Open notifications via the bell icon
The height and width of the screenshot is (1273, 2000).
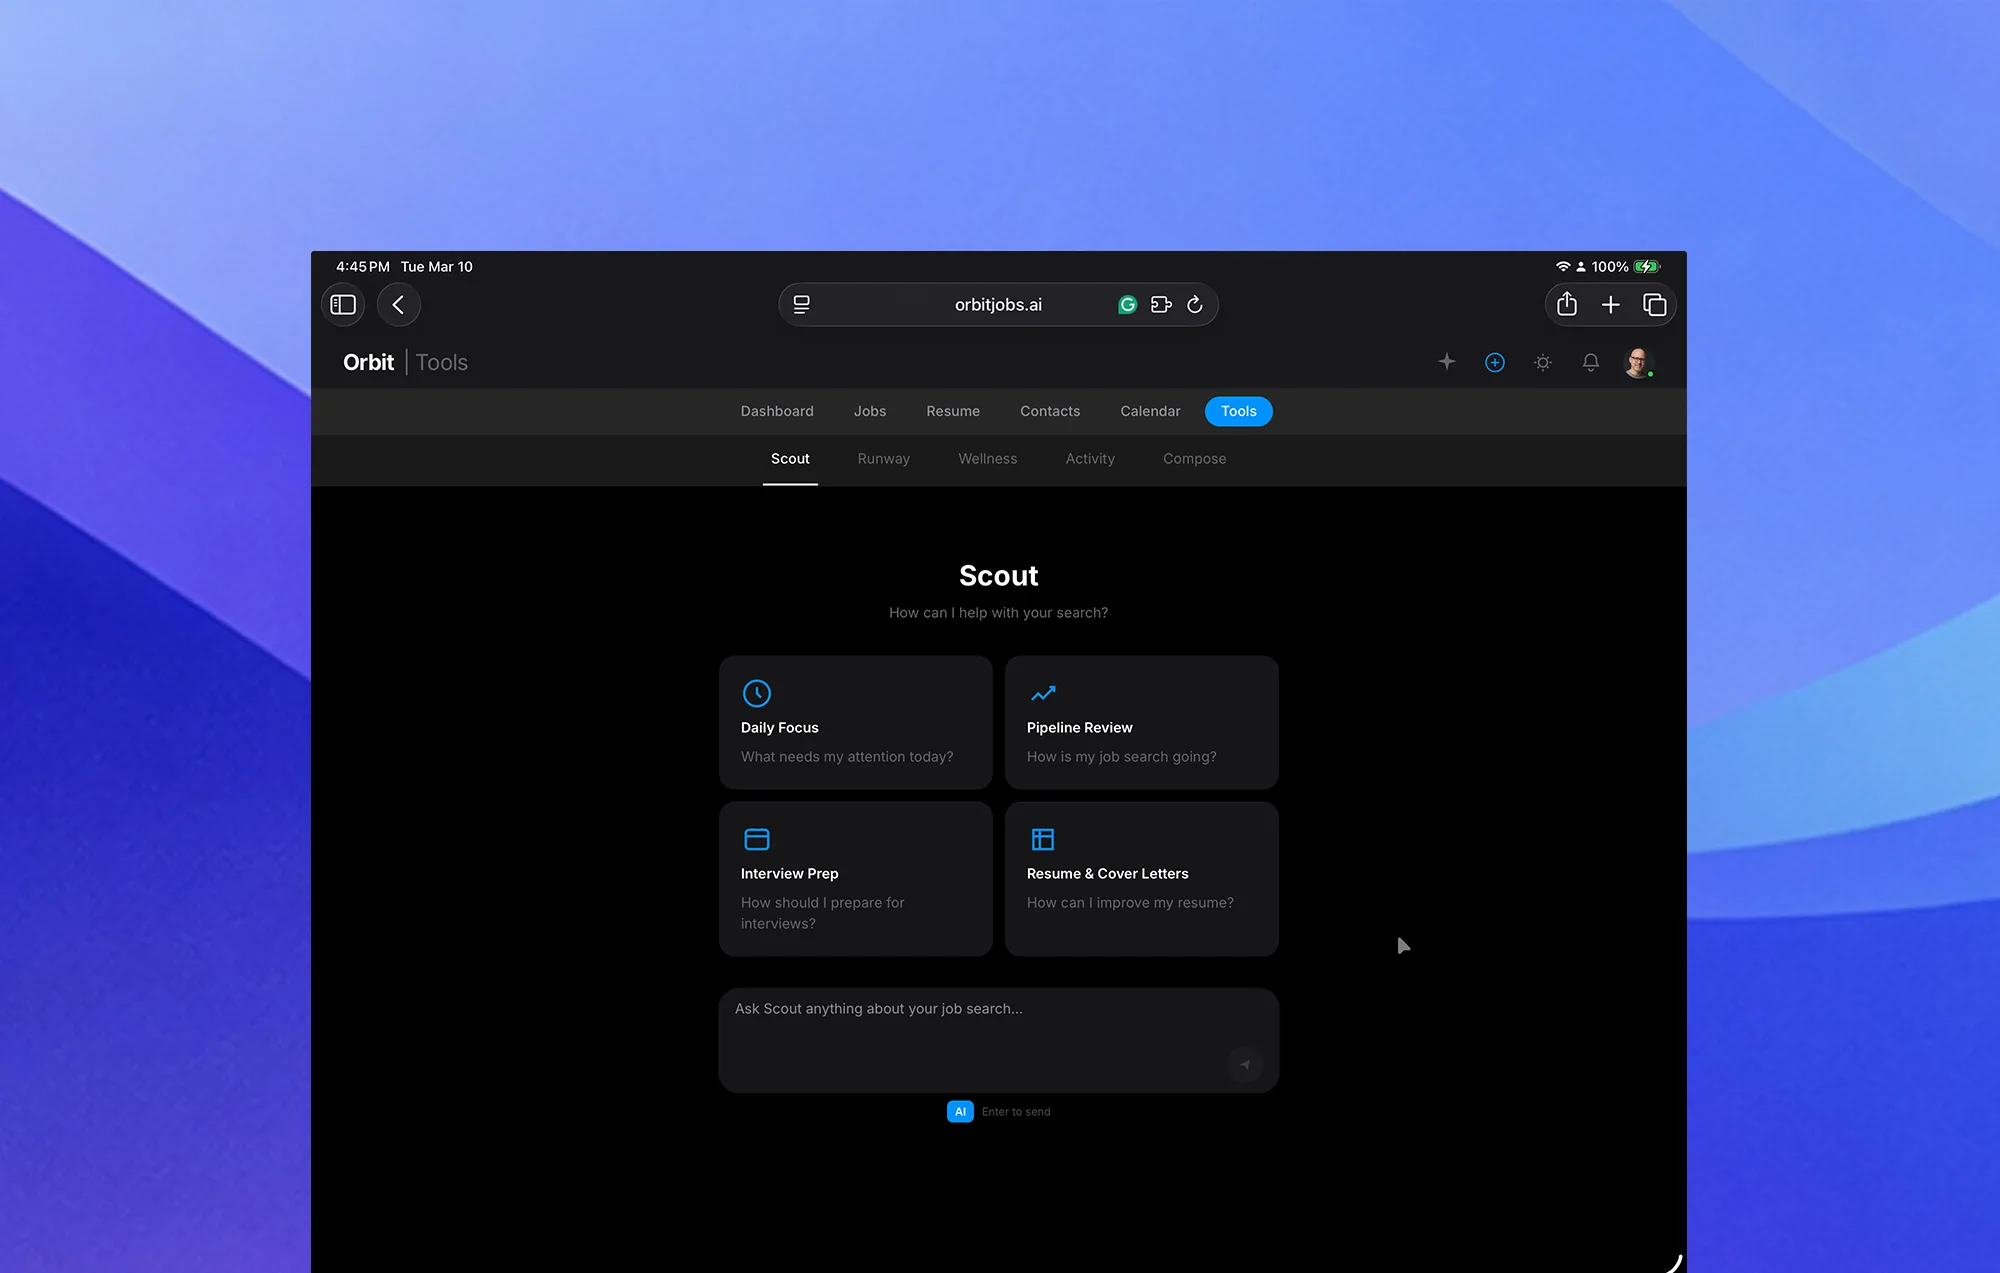(1590, 362)
